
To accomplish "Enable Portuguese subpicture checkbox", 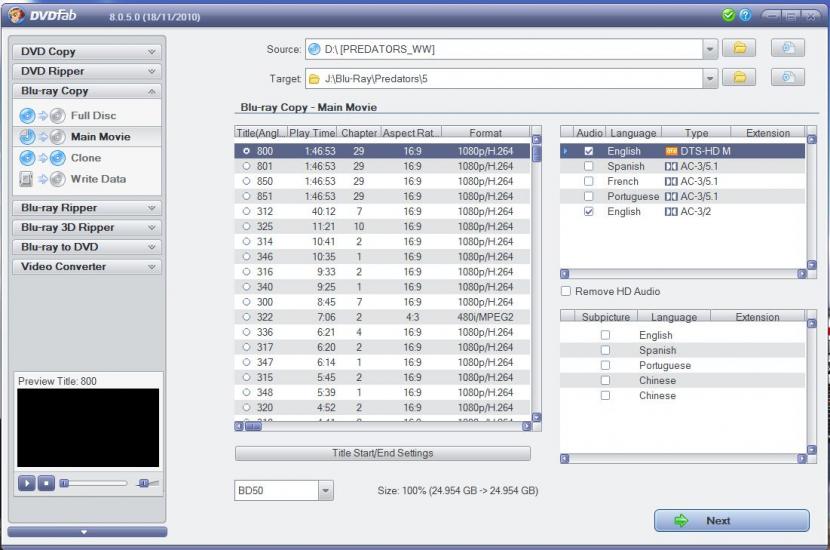I will click(606, 365).
